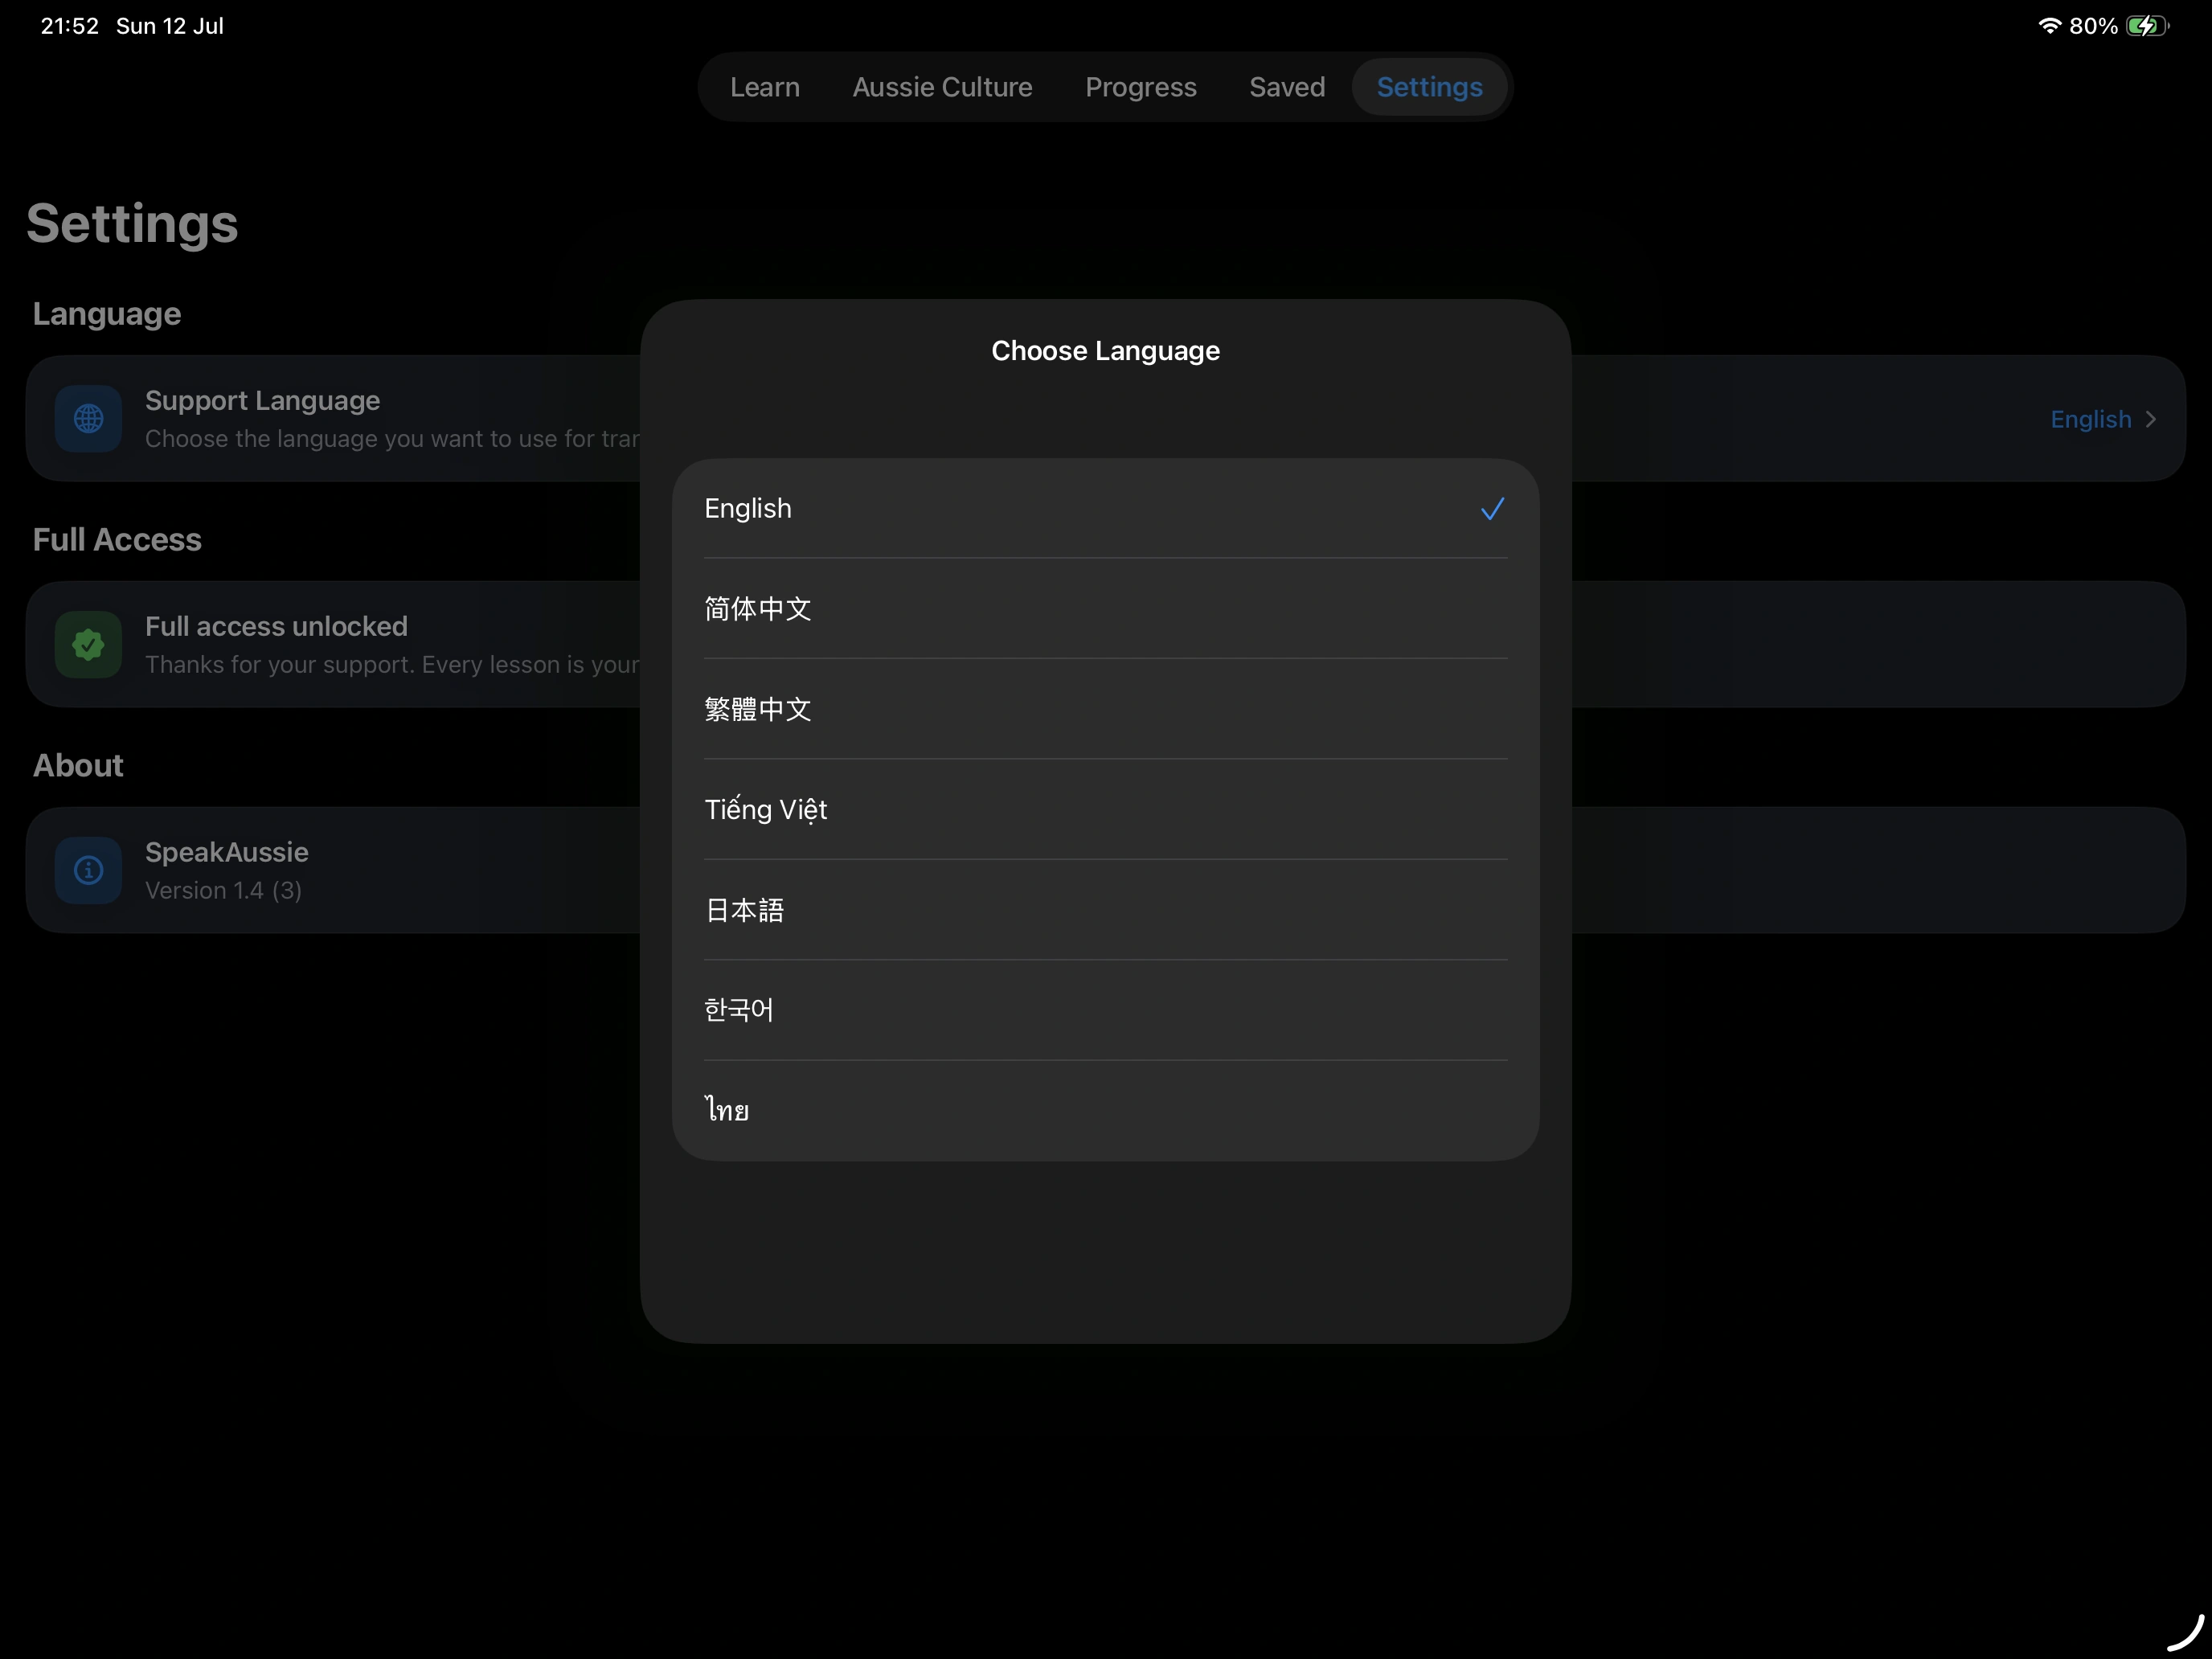Choose ไทย from the language list

coord(1105,1111)
